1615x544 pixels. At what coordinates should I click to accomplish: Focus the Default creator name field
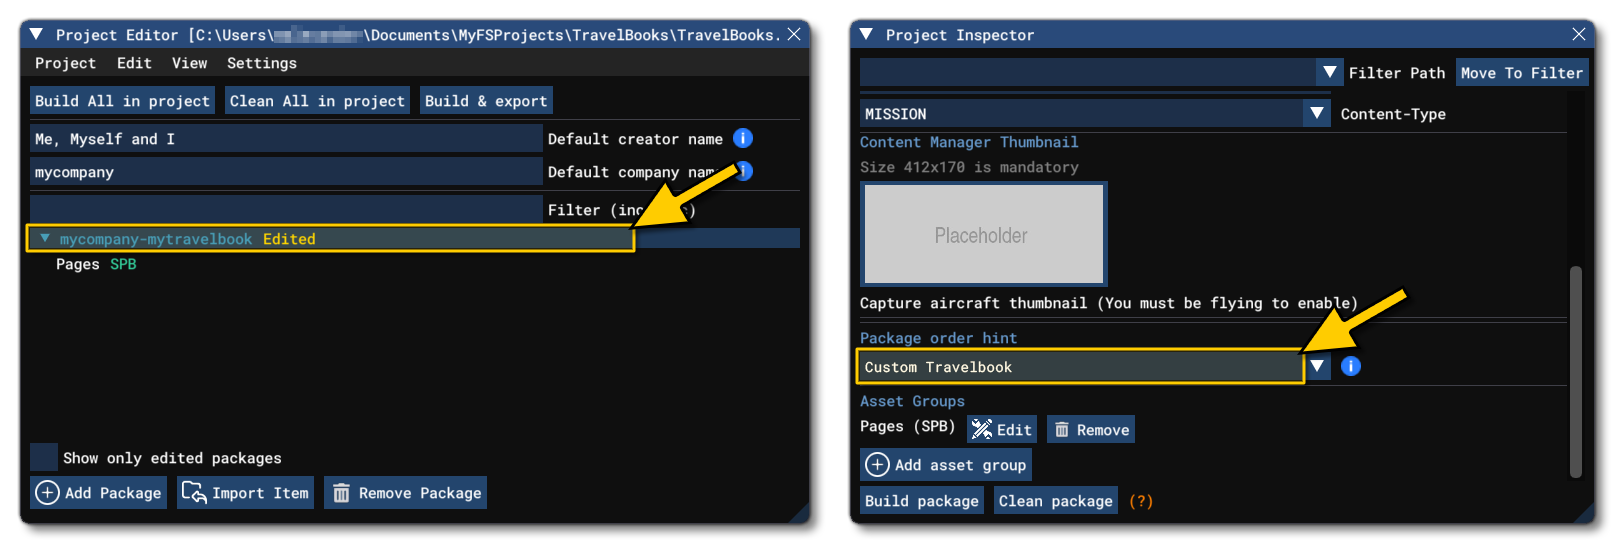[286, 138]
